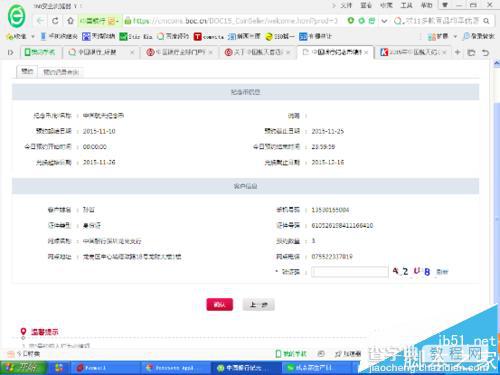Image resolution: width=500 pixels, height=375 pixels.
Task: Open the File menu
Action: coord(346,5)
